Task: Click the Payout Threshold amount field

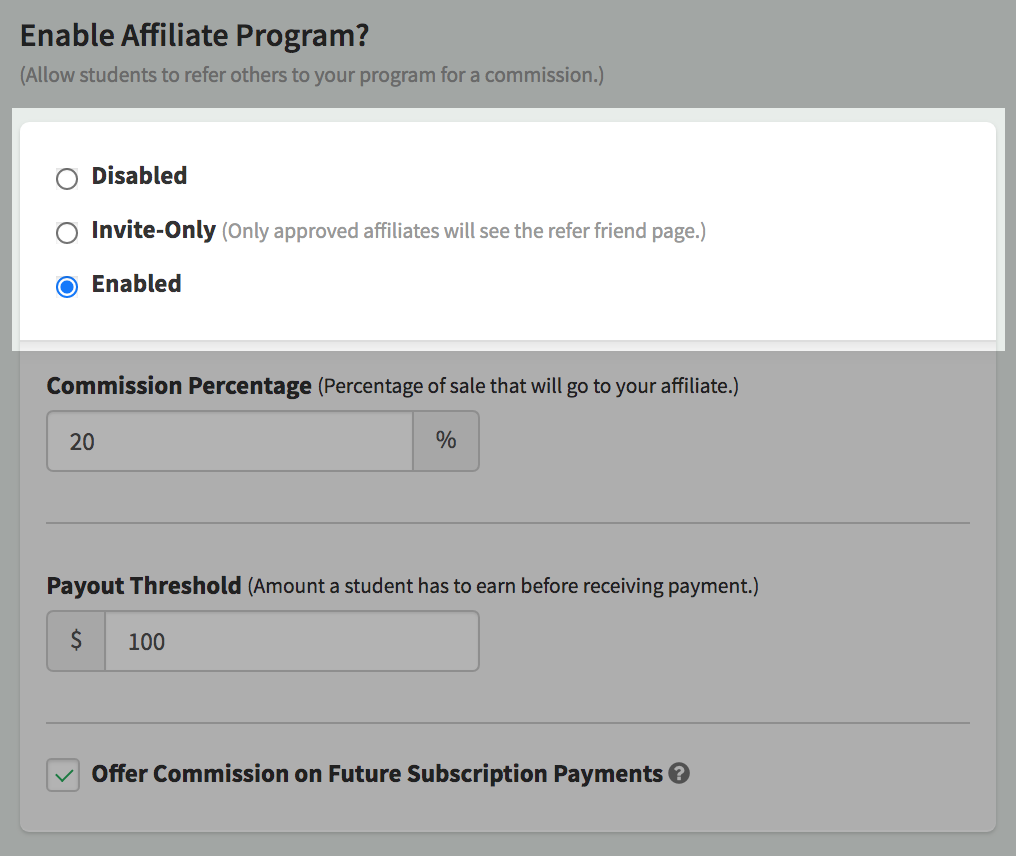Action: click(x=292, y=641)
